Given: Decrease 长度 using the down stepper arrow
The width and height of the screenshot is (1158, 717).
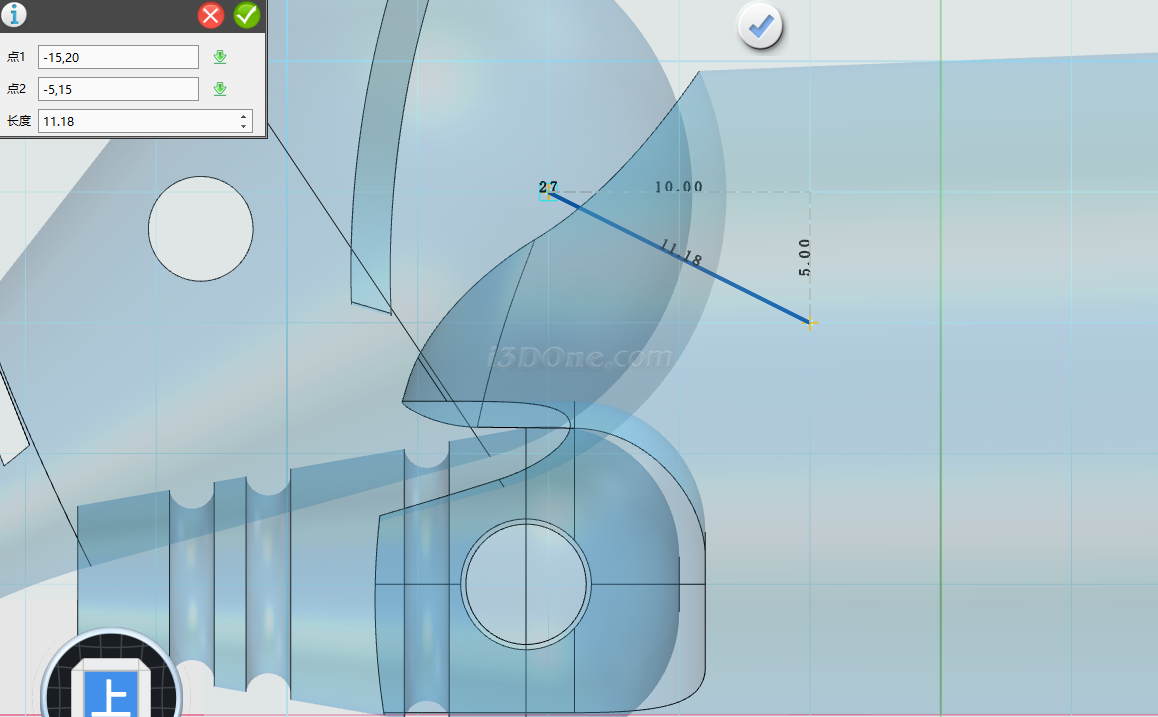Looking at the screenshot, I should point(243,127).
